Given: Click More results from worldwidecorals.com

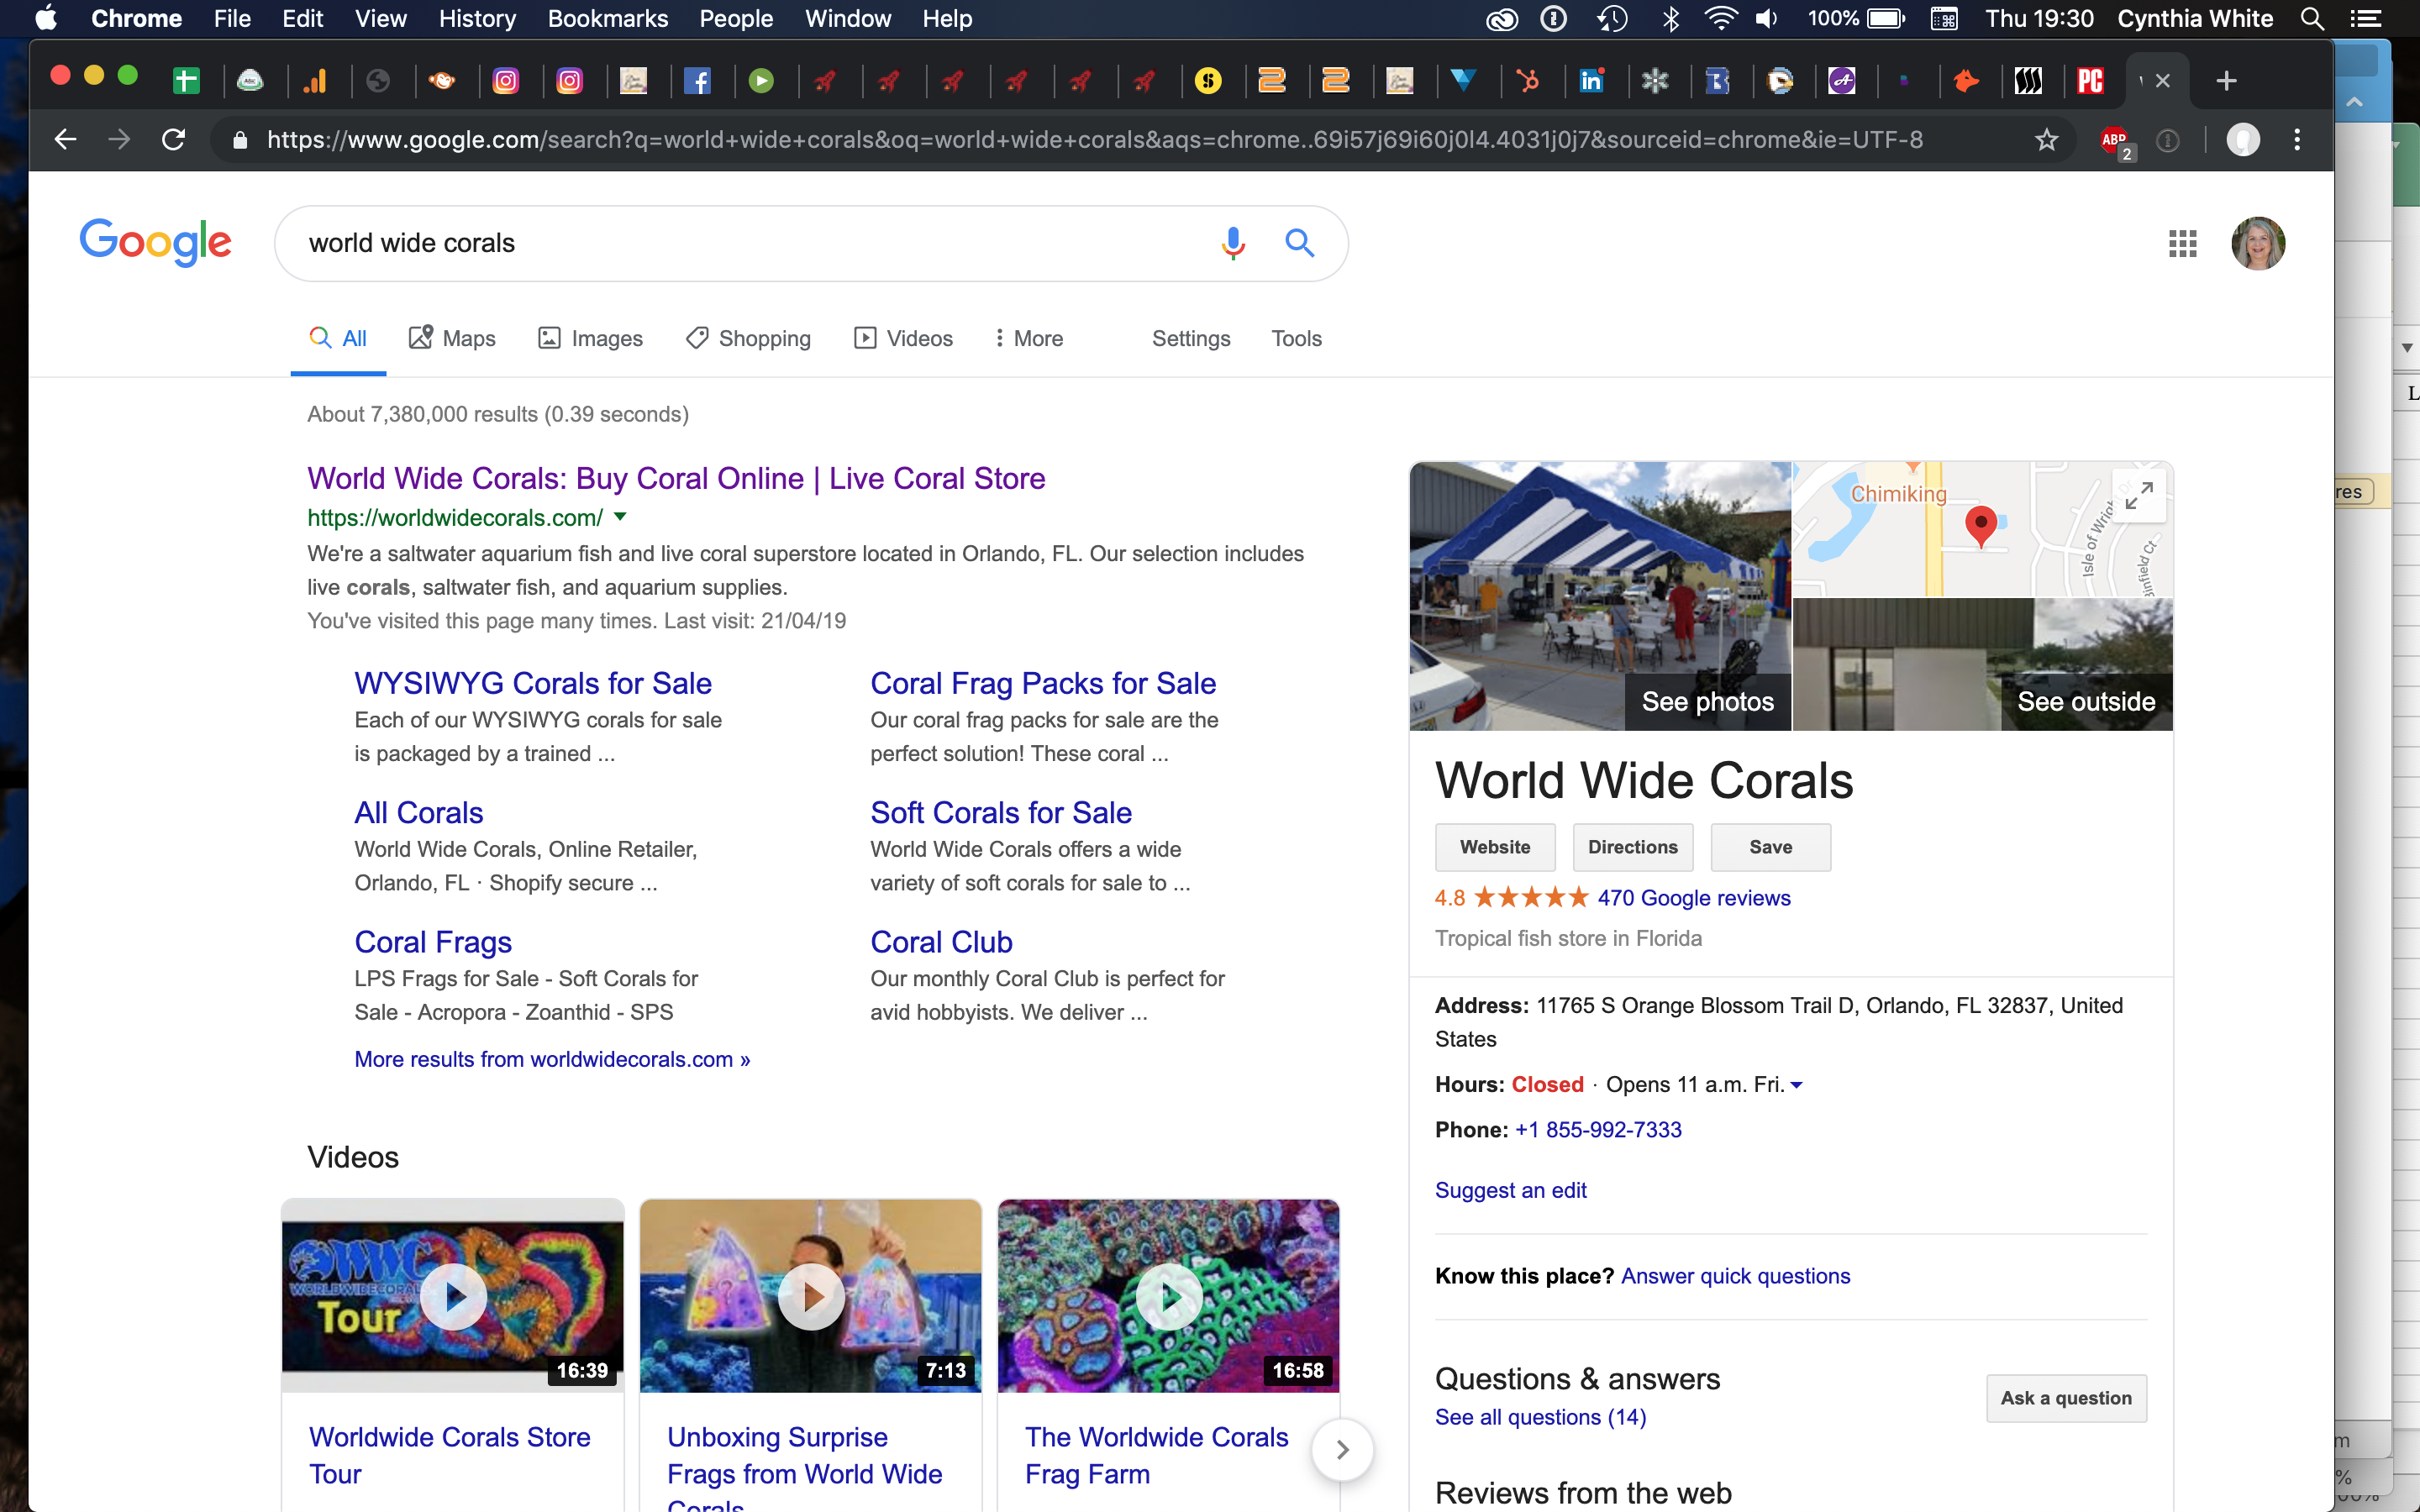Looking at the screenshot, I should 552,1059.
